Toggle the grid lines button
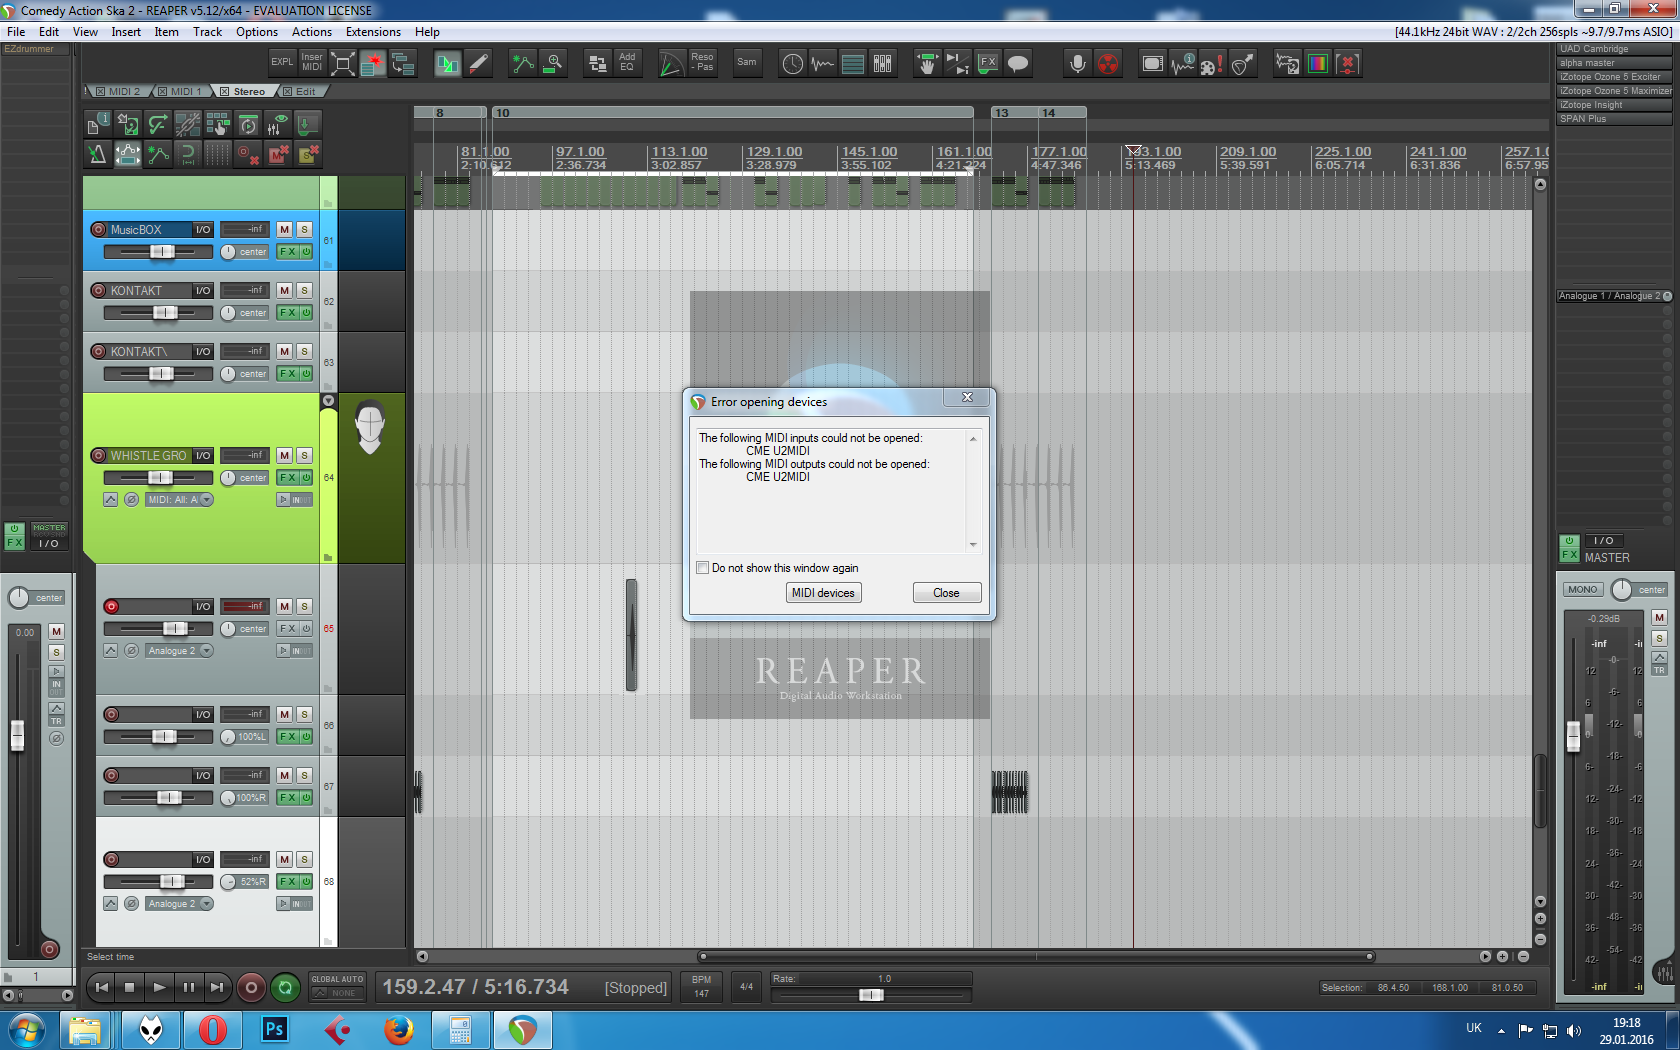Screen dimensions: 1680x1050 click(x=217, y=154)
